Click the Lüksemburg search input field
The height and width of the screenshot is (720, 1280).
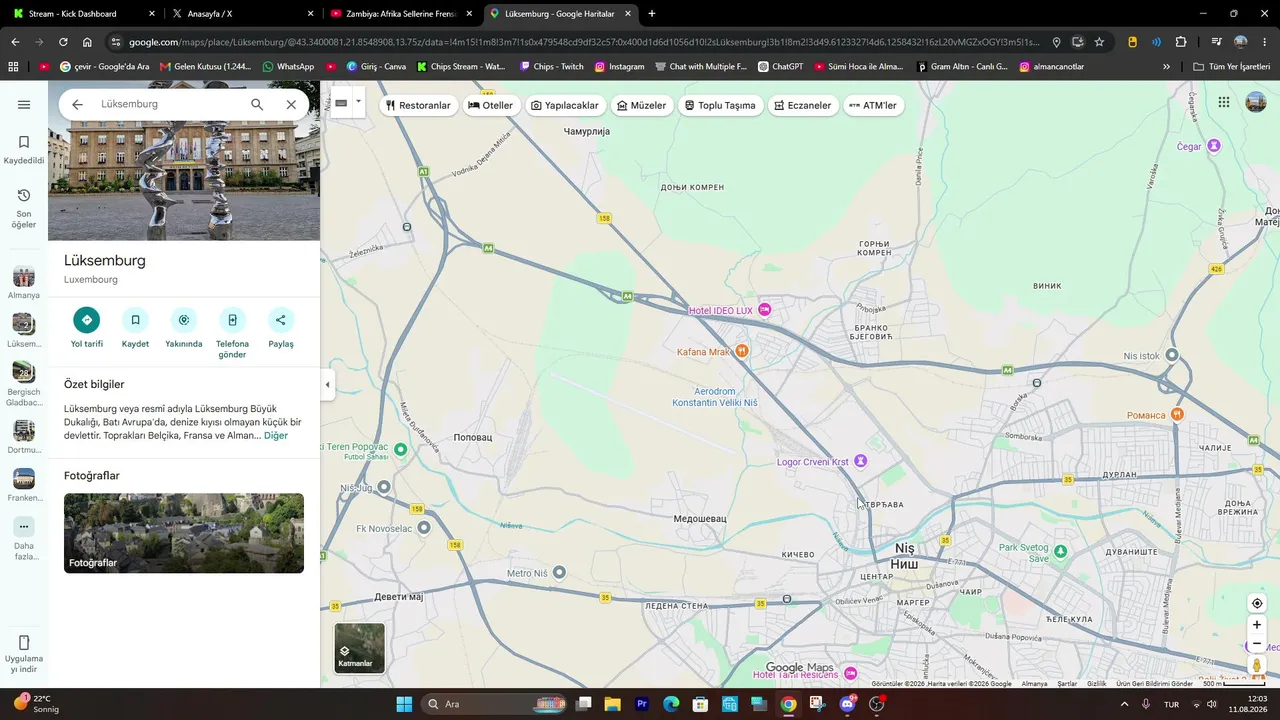coord(168,104)
